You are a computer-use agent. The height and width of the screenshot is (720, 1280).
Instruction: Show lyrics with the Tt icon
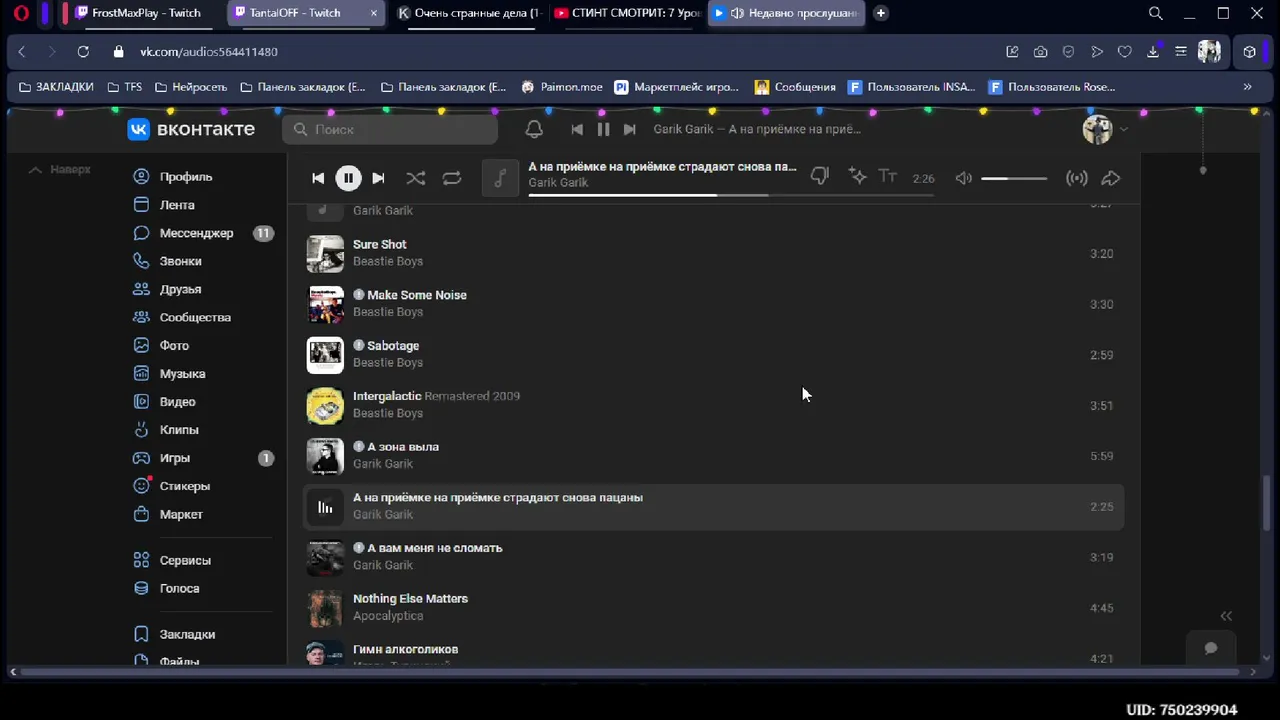click(888, 177)
